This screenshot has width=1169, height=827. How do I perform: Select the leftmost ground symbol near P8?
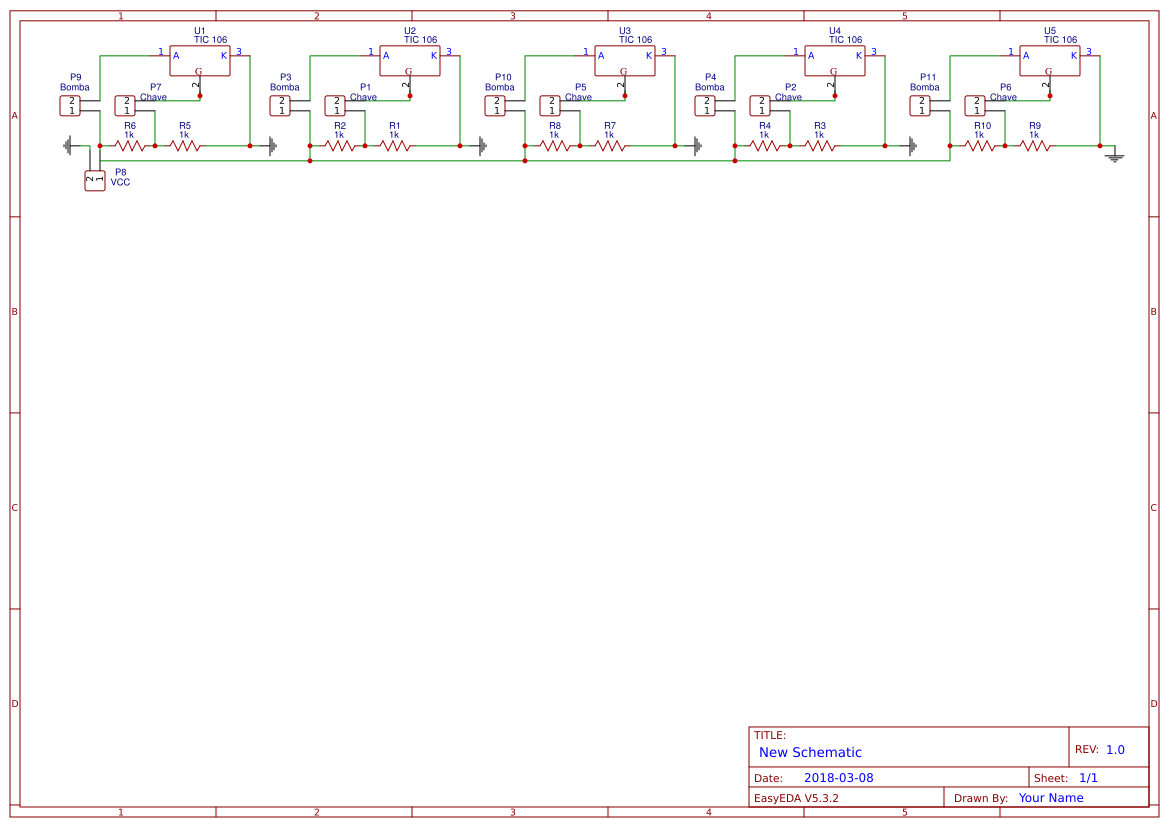[67, 145]
